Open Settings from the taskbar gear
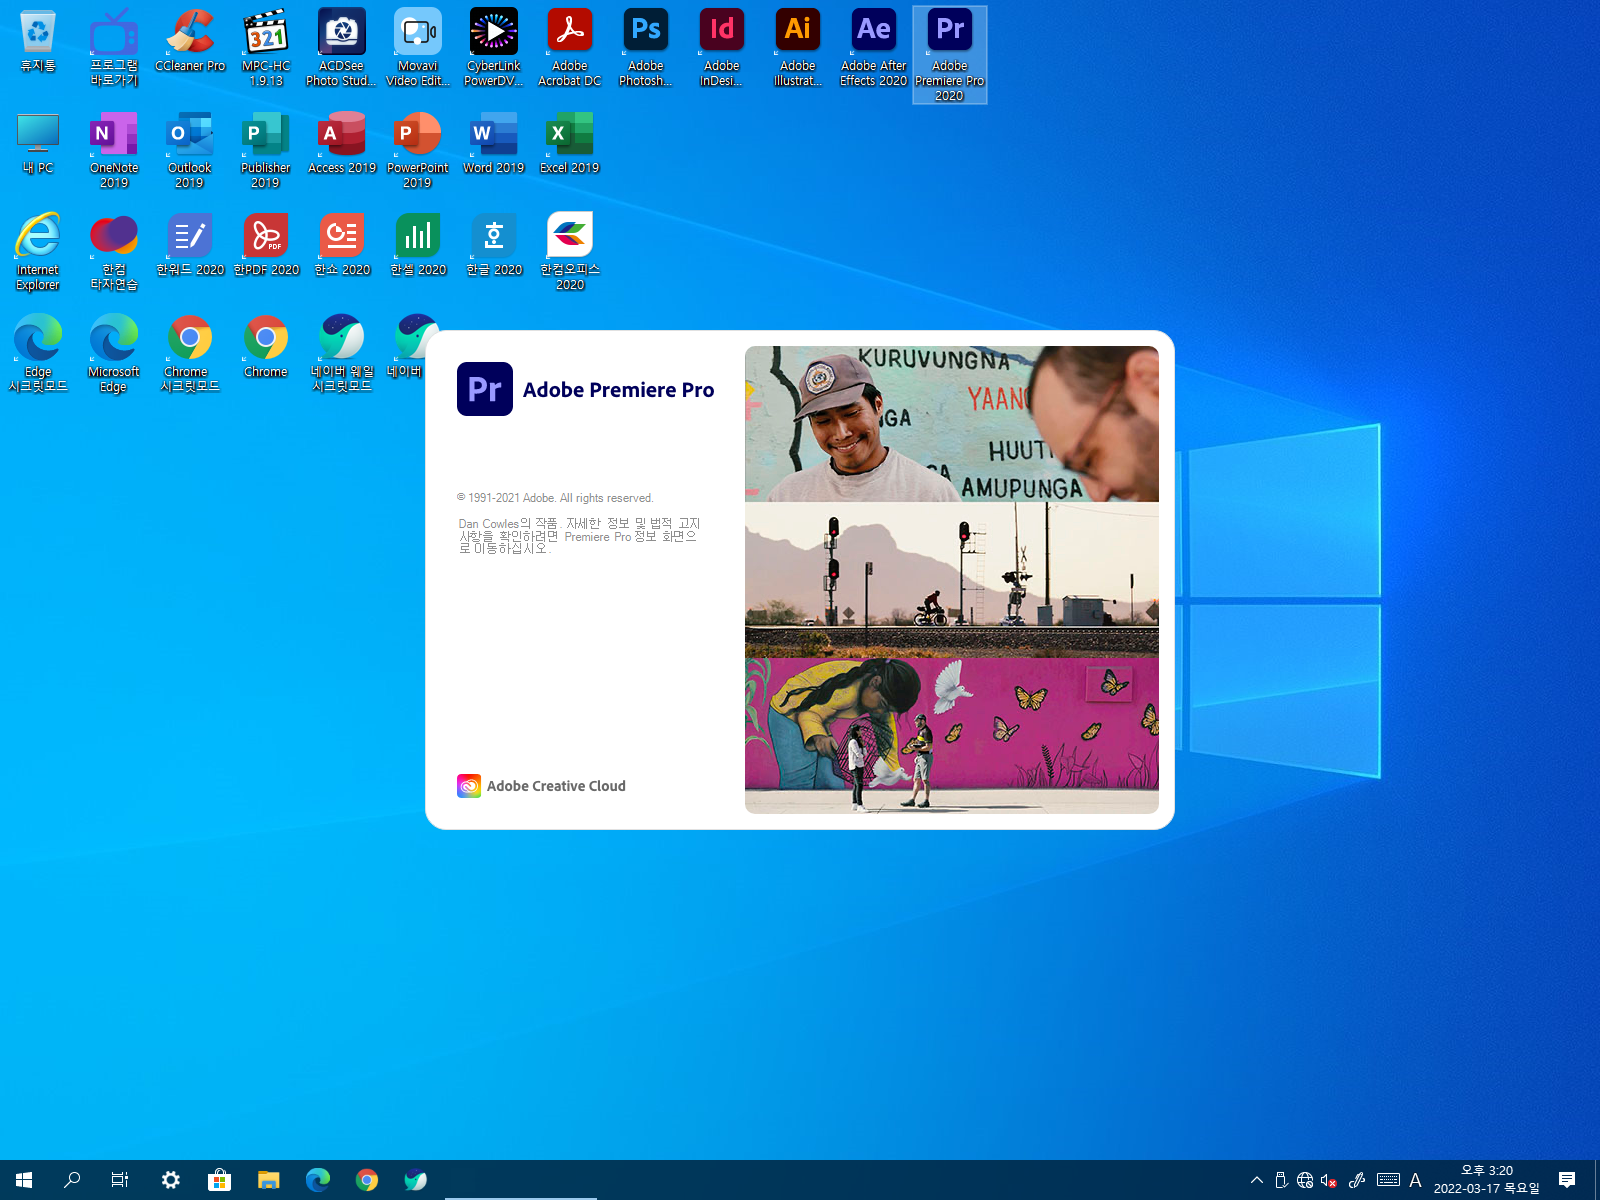The height and width of the screenshot is (1200, 1600). 171,1180
